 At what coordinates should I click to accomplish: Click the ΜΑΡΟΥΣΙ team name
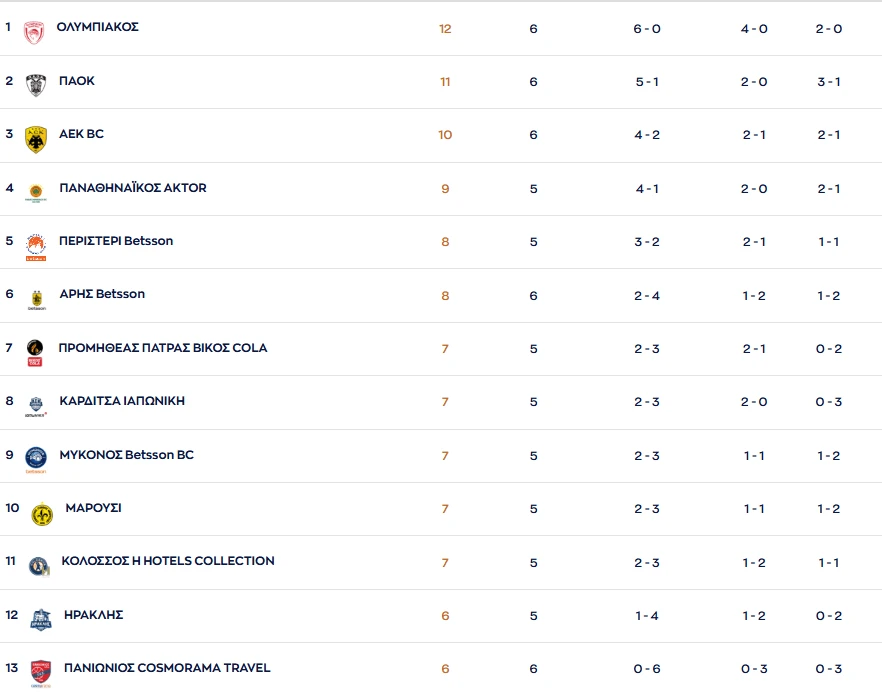click(x=93, y=508)
